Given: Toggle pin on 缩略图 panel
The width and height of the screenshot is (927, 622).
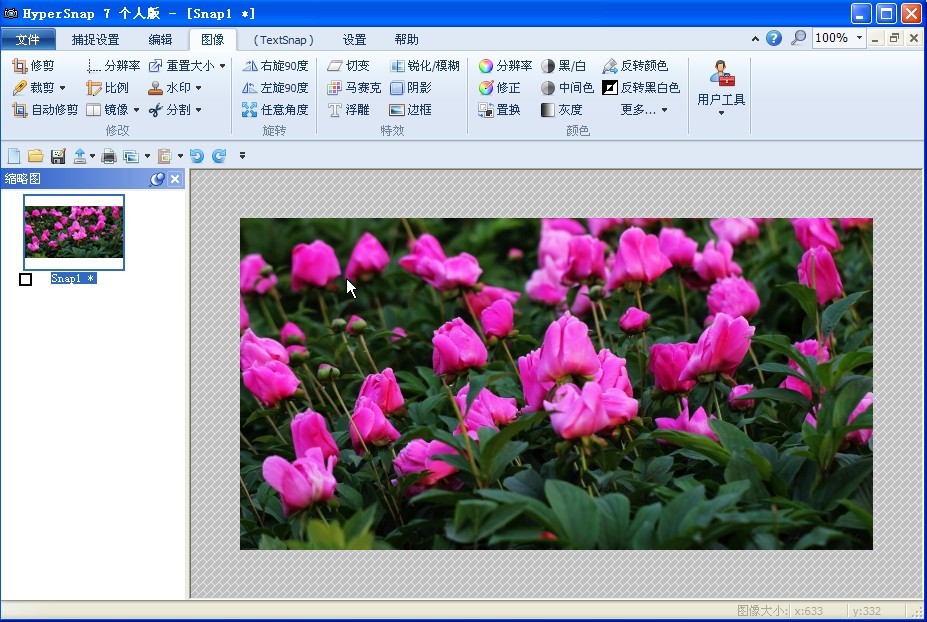Looking at the screenshot, I should (157, 179).
